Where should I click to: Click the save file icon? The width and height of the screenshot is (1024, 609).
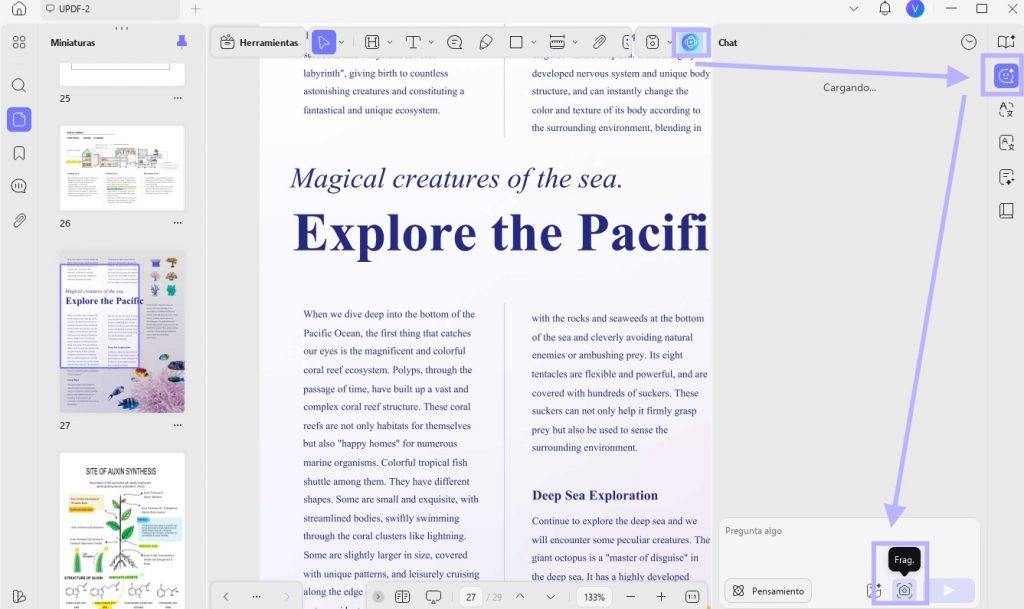click(x=652, y=42)
